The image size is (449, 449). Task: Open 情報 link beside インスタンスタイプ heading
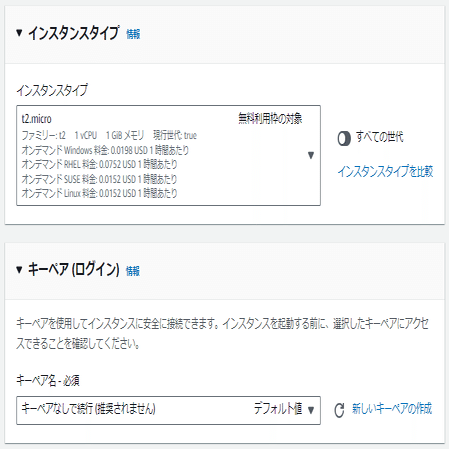point(133,34)
